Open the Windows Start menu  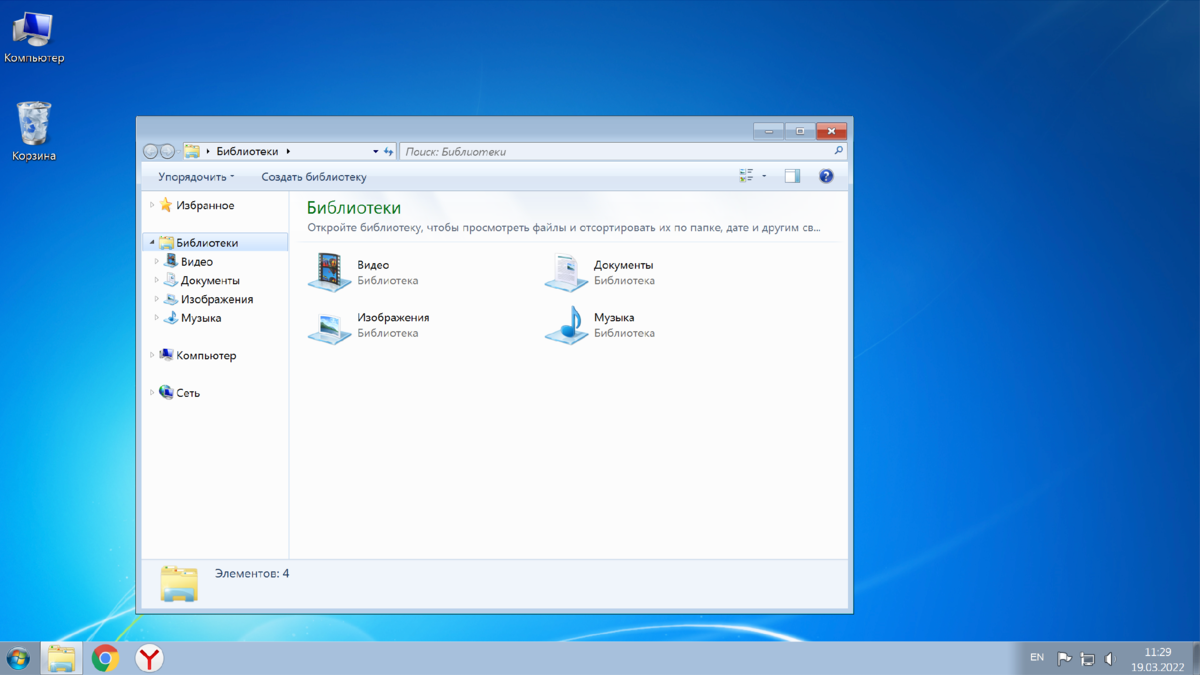[18, 658]
